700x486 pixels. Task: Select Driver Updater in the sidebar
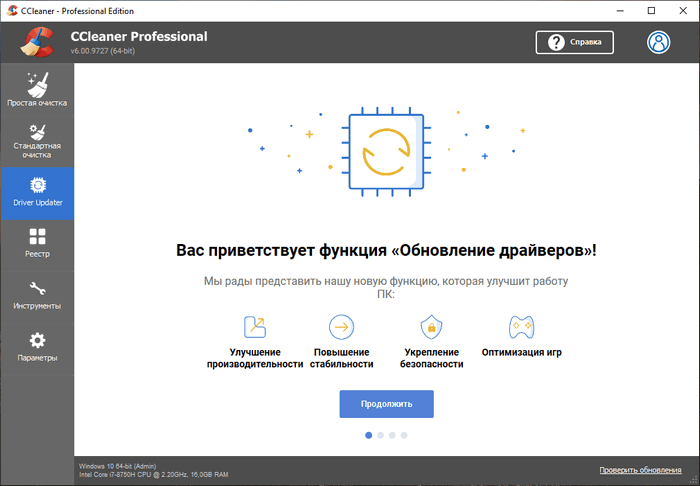(x=37, y=193)
